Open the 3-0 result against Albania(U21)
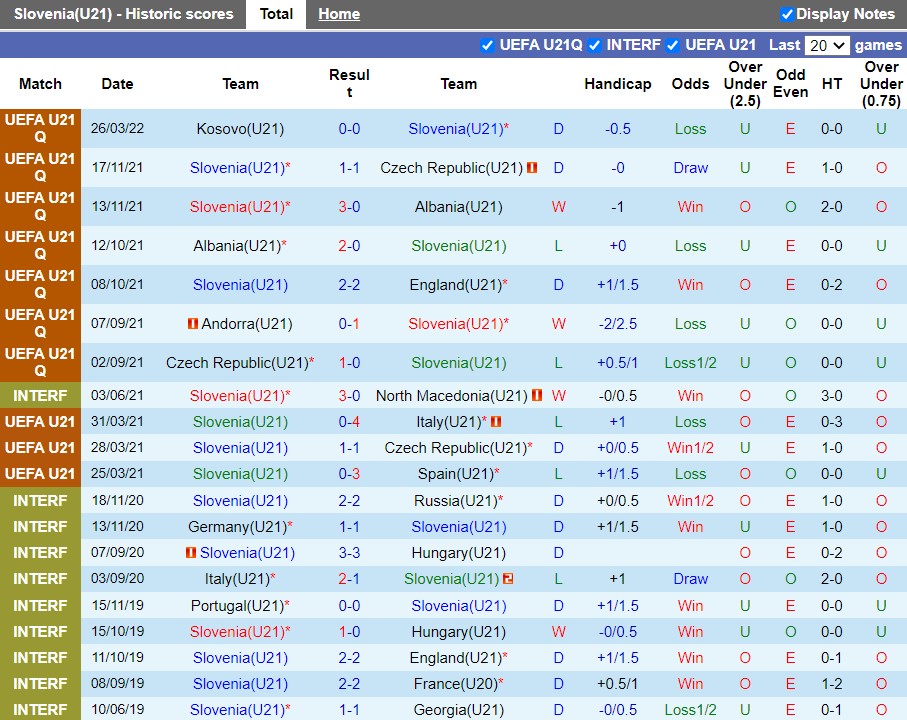 349,207
